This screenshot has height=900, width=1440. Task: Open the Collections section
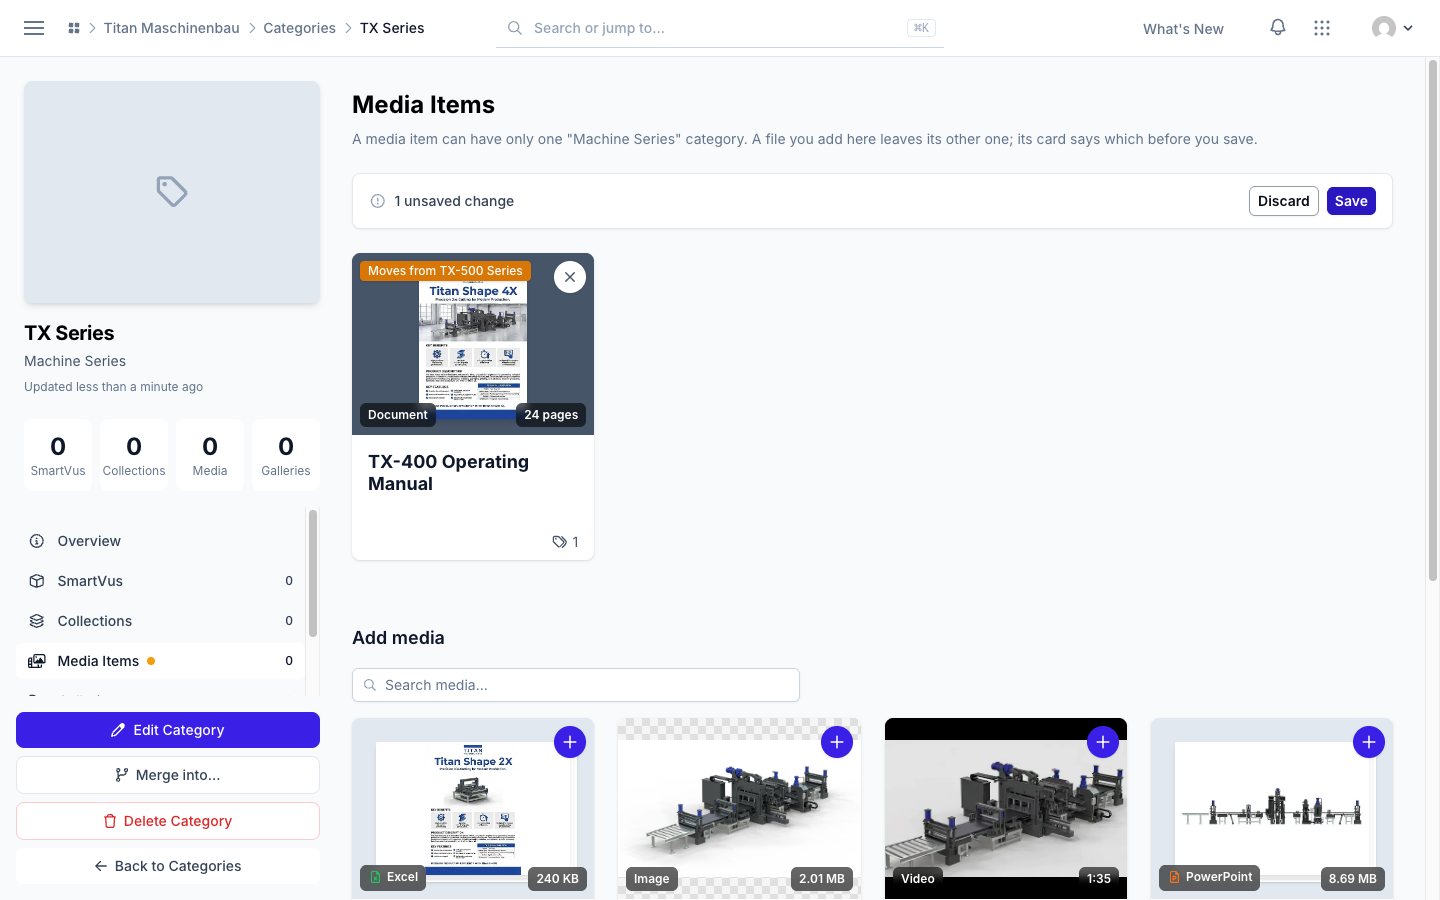pyautogui.click(x=161, y=621)
